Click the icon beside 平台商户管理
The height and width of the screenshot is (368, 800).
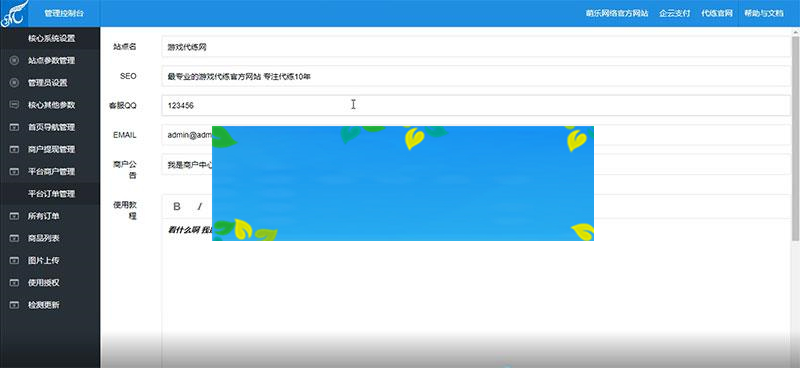(x=14, y=171)
